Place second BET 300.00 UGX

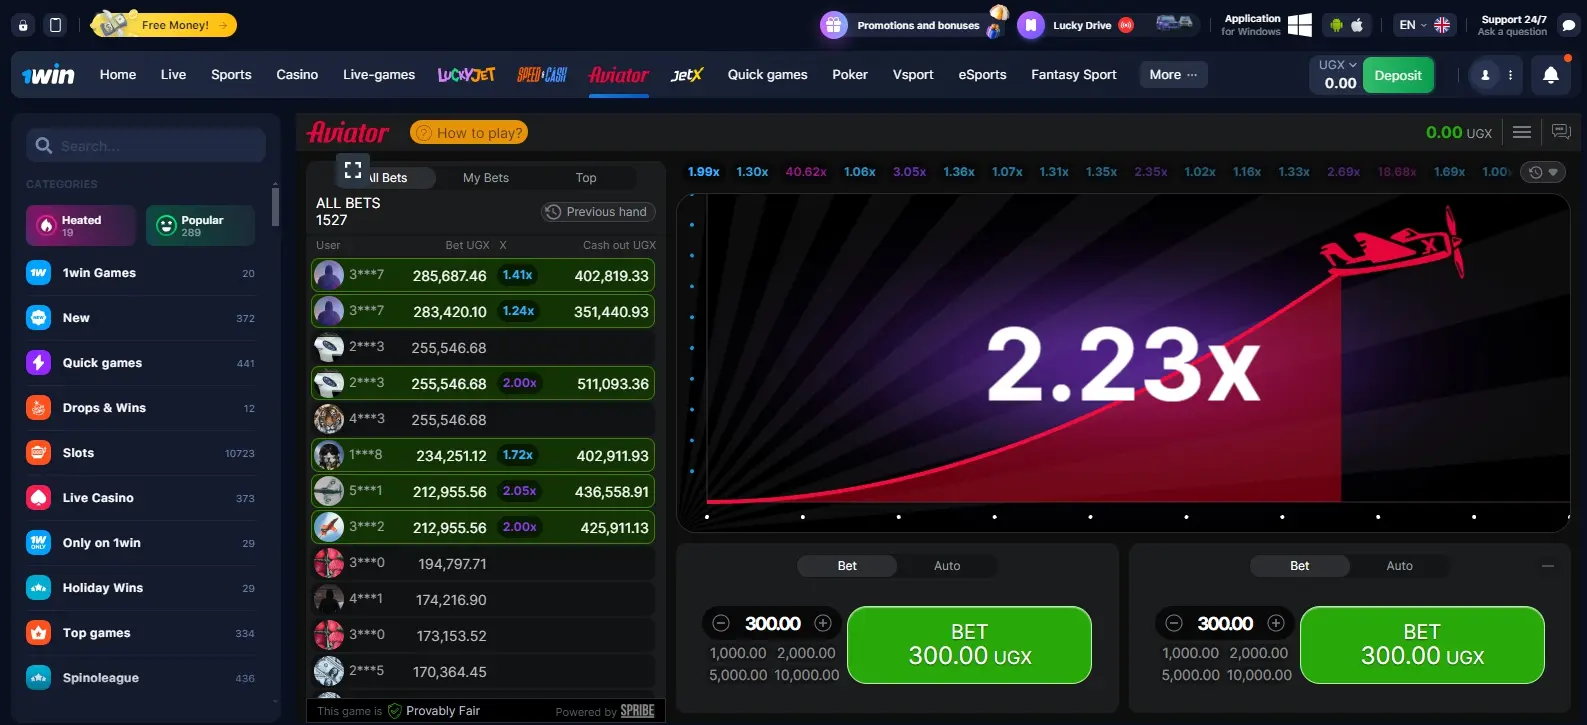pyautogui.click(x=1422, y=645)
